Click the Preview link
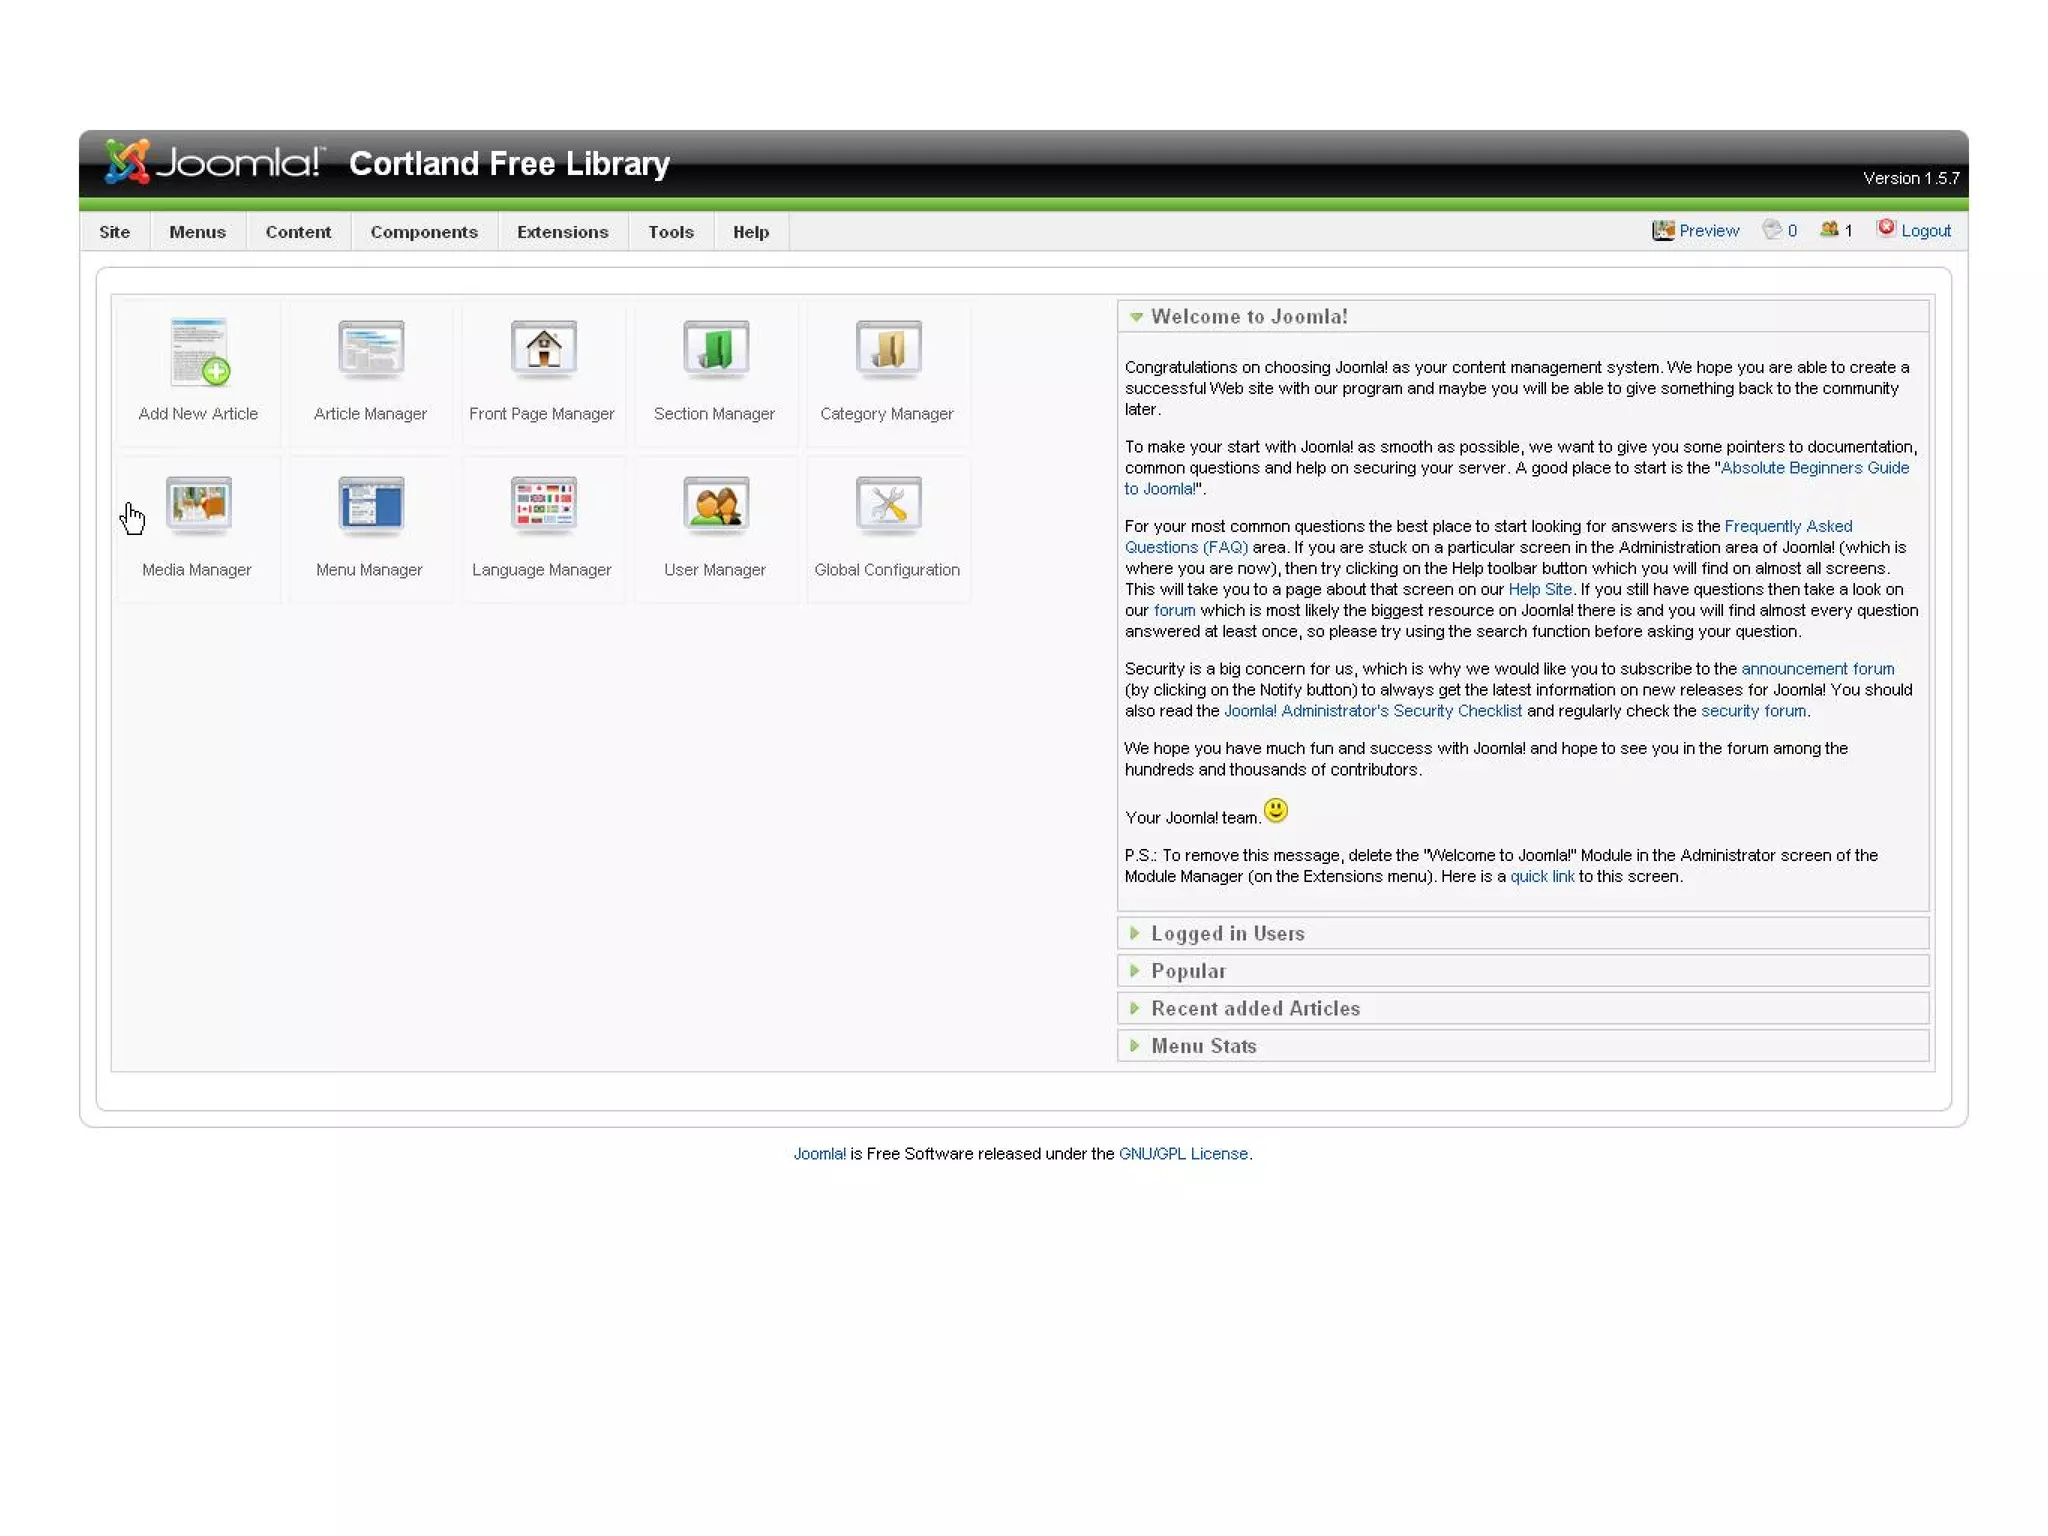 click(x=1709, y=231)
